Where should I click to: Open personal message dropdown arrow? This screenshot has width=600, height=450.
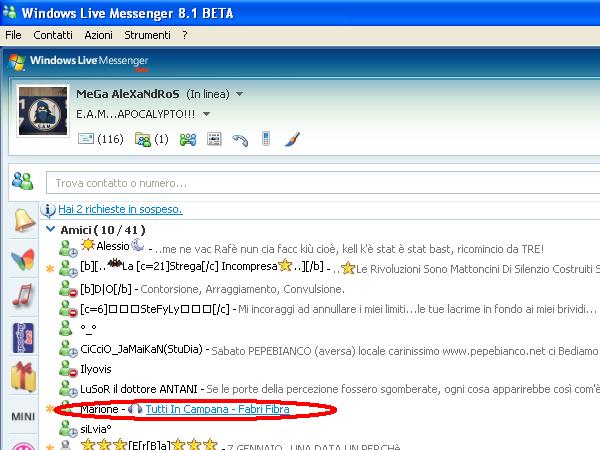pyautogui.click(x=206, y=114)
